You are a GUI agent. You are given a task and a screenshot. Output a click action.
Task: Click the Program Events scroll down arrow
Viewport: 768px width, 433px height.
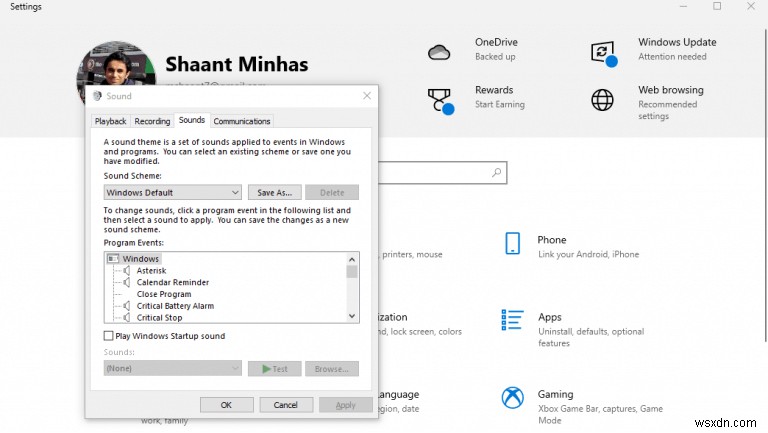pos(352,316)
